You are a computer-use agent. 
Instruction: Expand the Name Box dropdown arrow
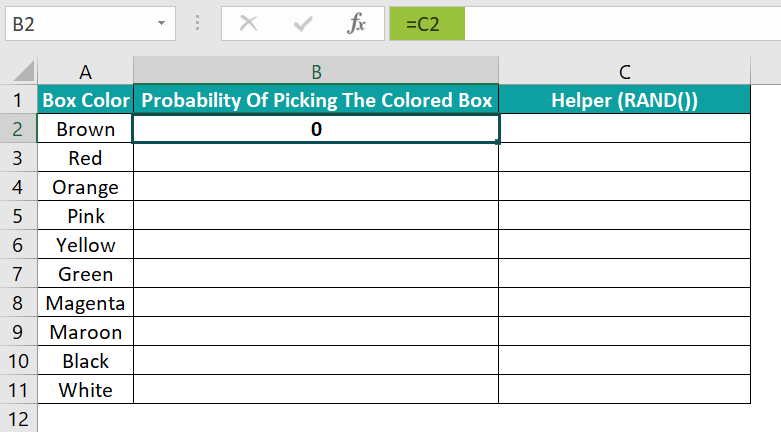pyautogui.click(x=161, y=23)
